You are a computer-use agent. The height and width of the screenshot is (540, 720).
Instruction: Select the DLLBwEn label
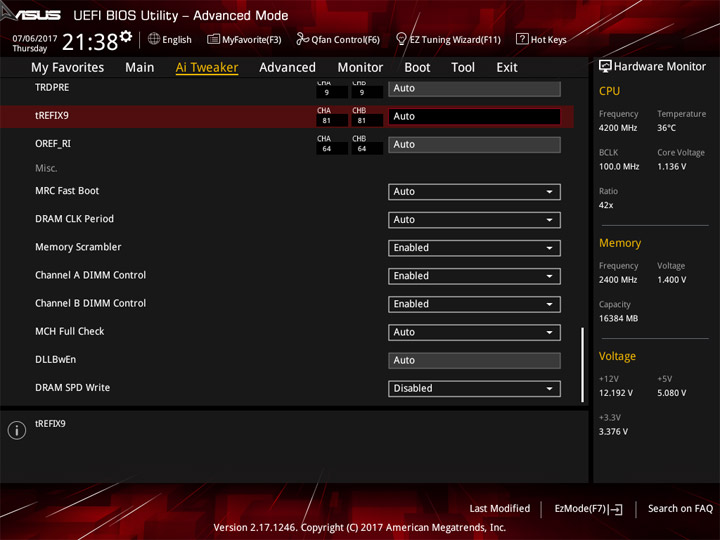(x=56, y=360)
